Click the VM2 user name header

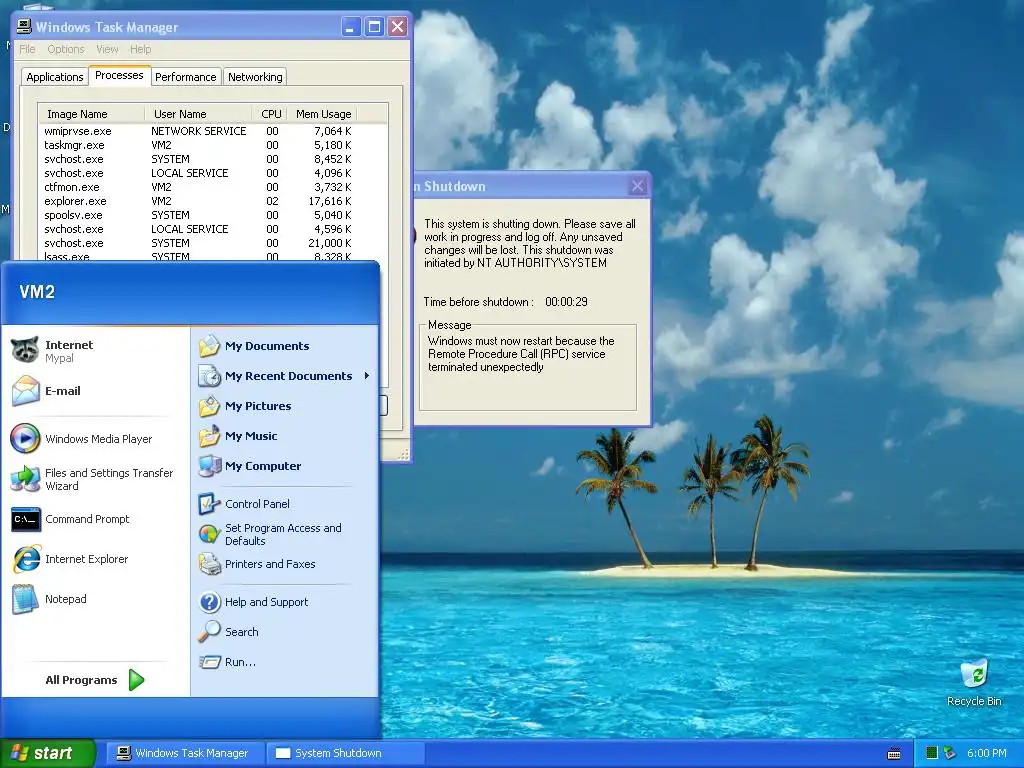point(37,292)
